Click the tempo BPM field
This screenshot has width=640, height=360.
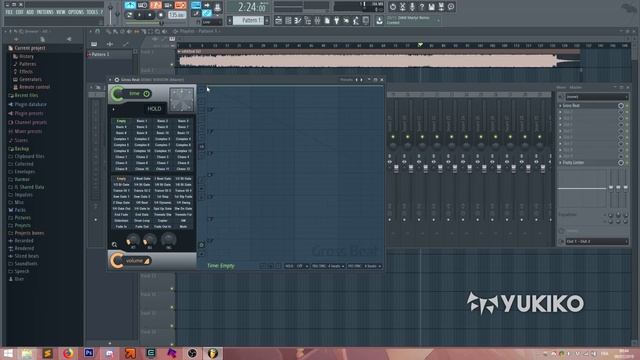click(x=177, y=15)
